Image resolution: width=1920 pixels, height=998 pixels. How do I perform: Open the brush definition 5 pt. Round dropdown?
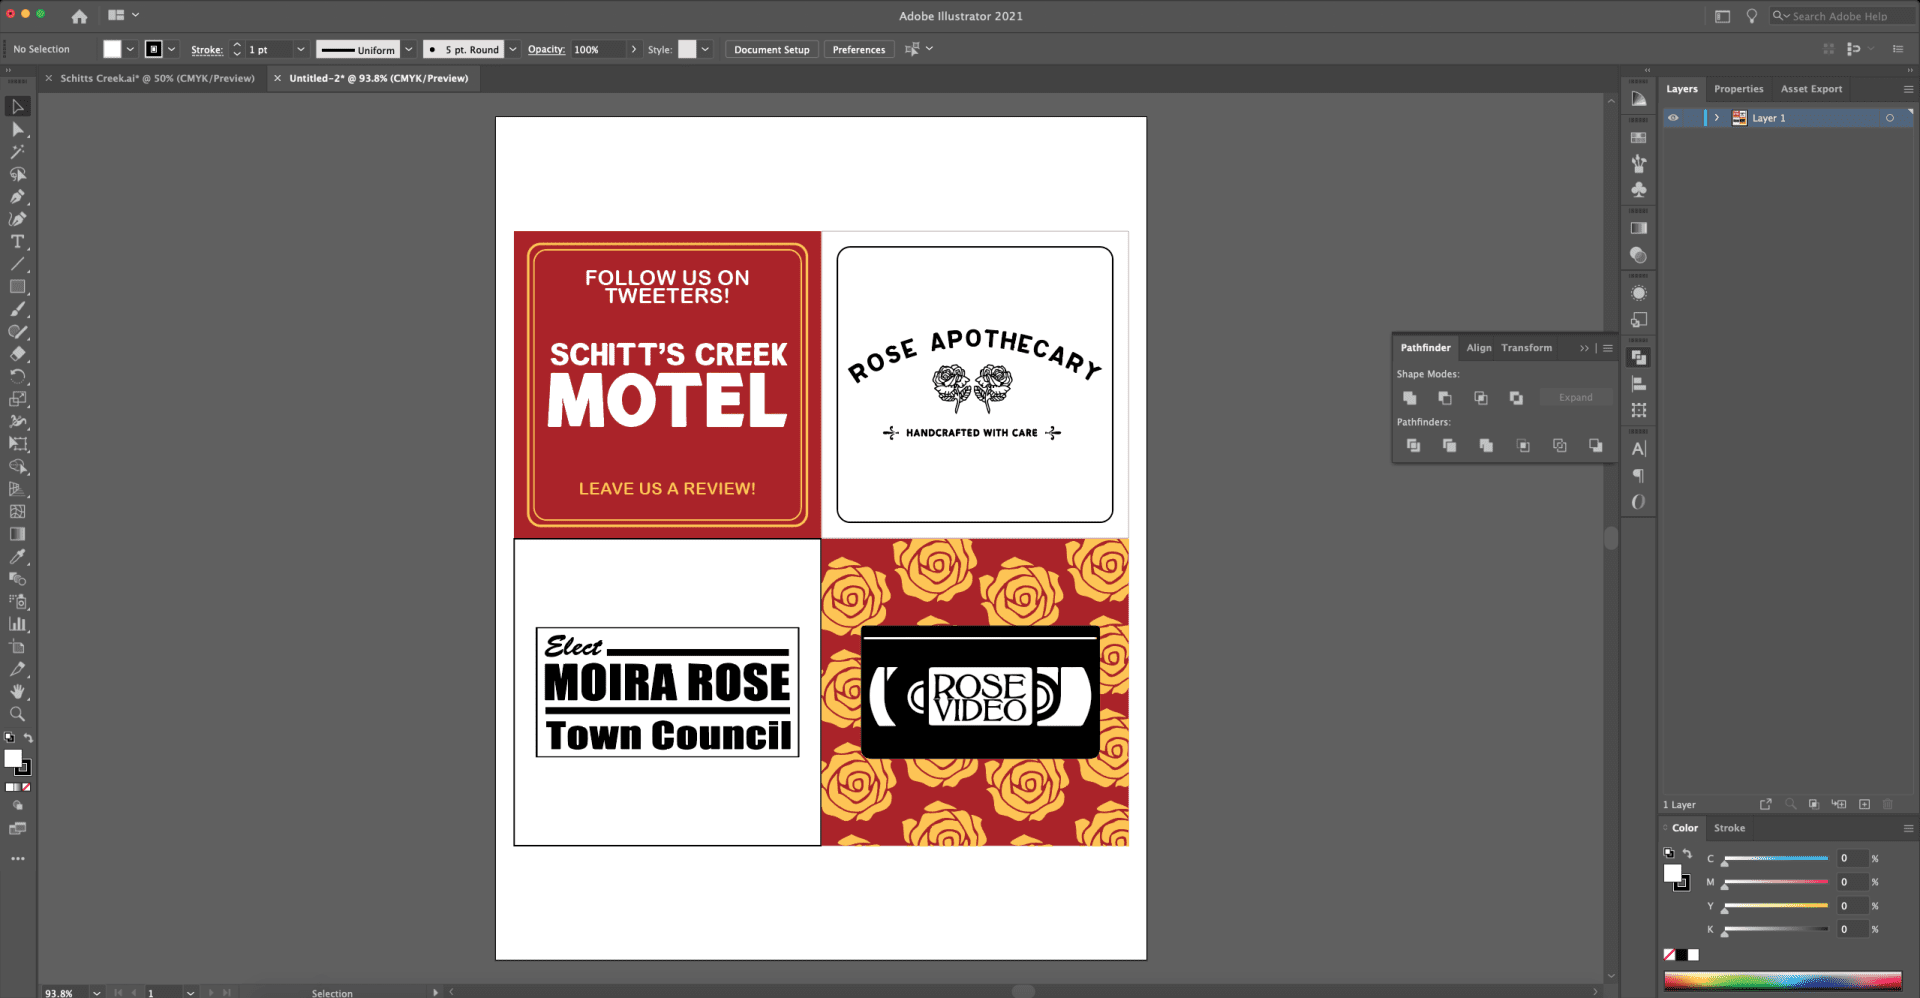click(x=513, y=49)
